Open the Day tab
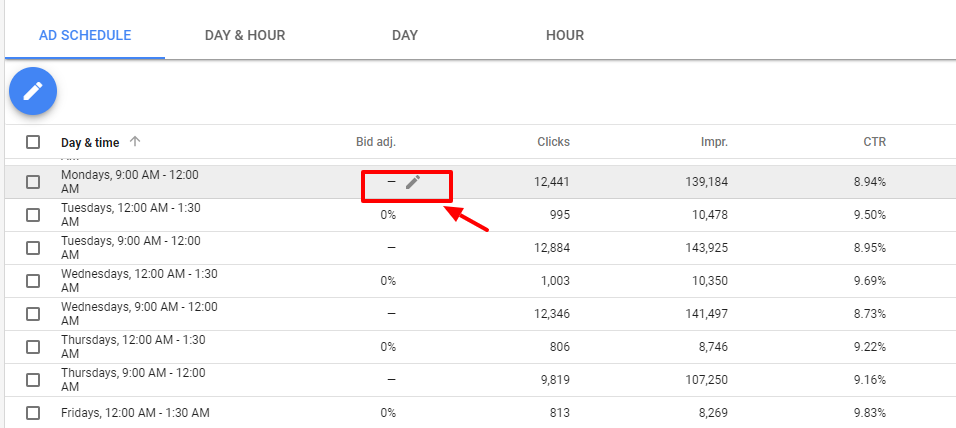This screenshot has height=428, width=956. (405, 35)
